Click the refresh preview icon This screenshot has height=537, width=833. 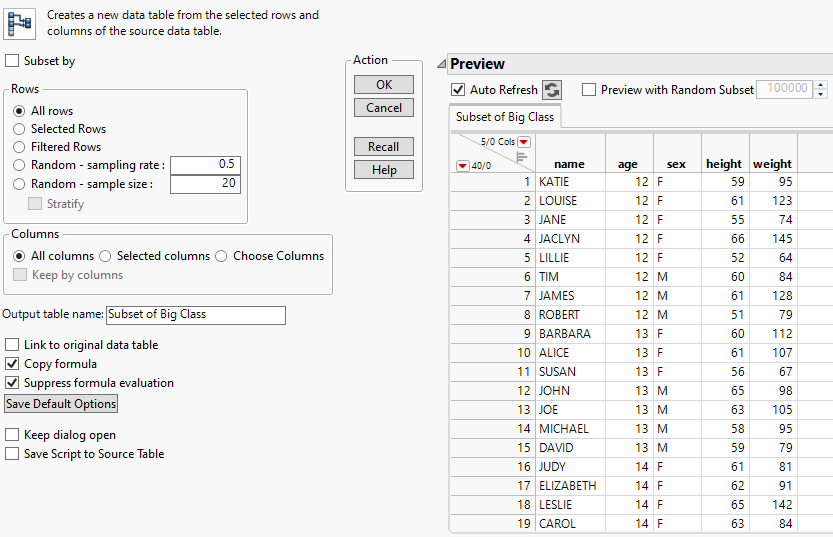[x=552, y=90]
